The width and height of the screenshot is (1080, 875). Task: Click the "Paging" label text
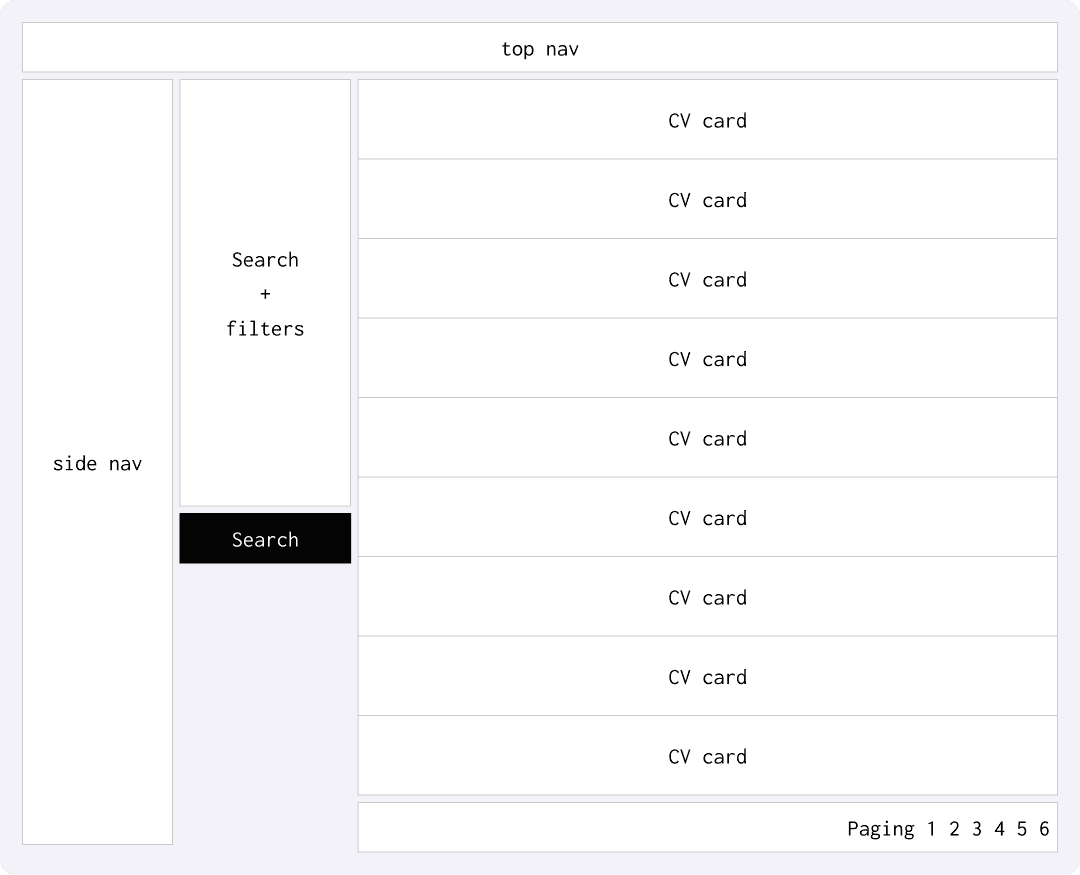(881, 829)
